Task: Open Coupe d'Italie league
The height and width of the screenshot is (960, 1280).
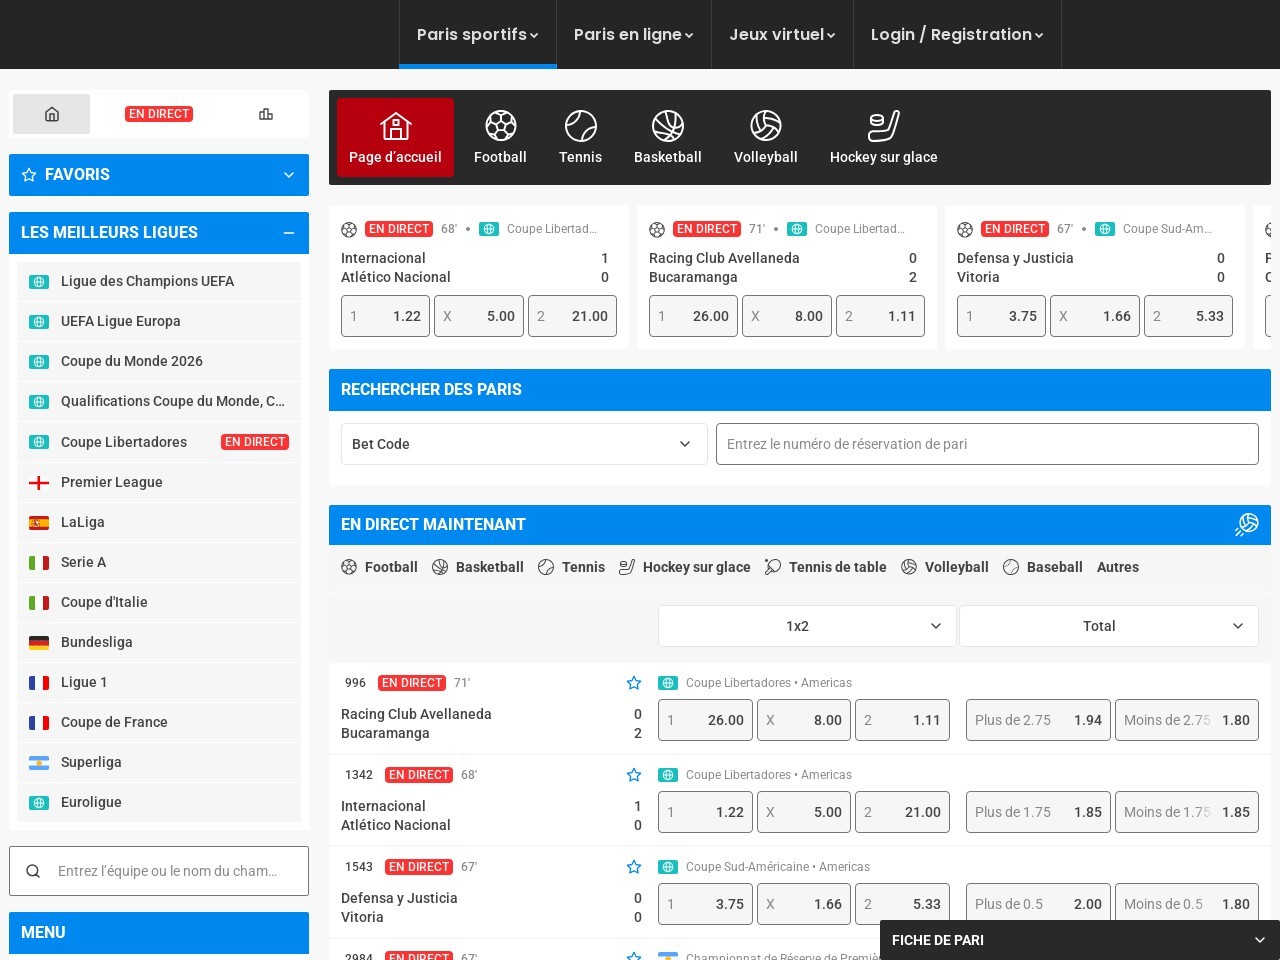Action: [x=159, y=602]
